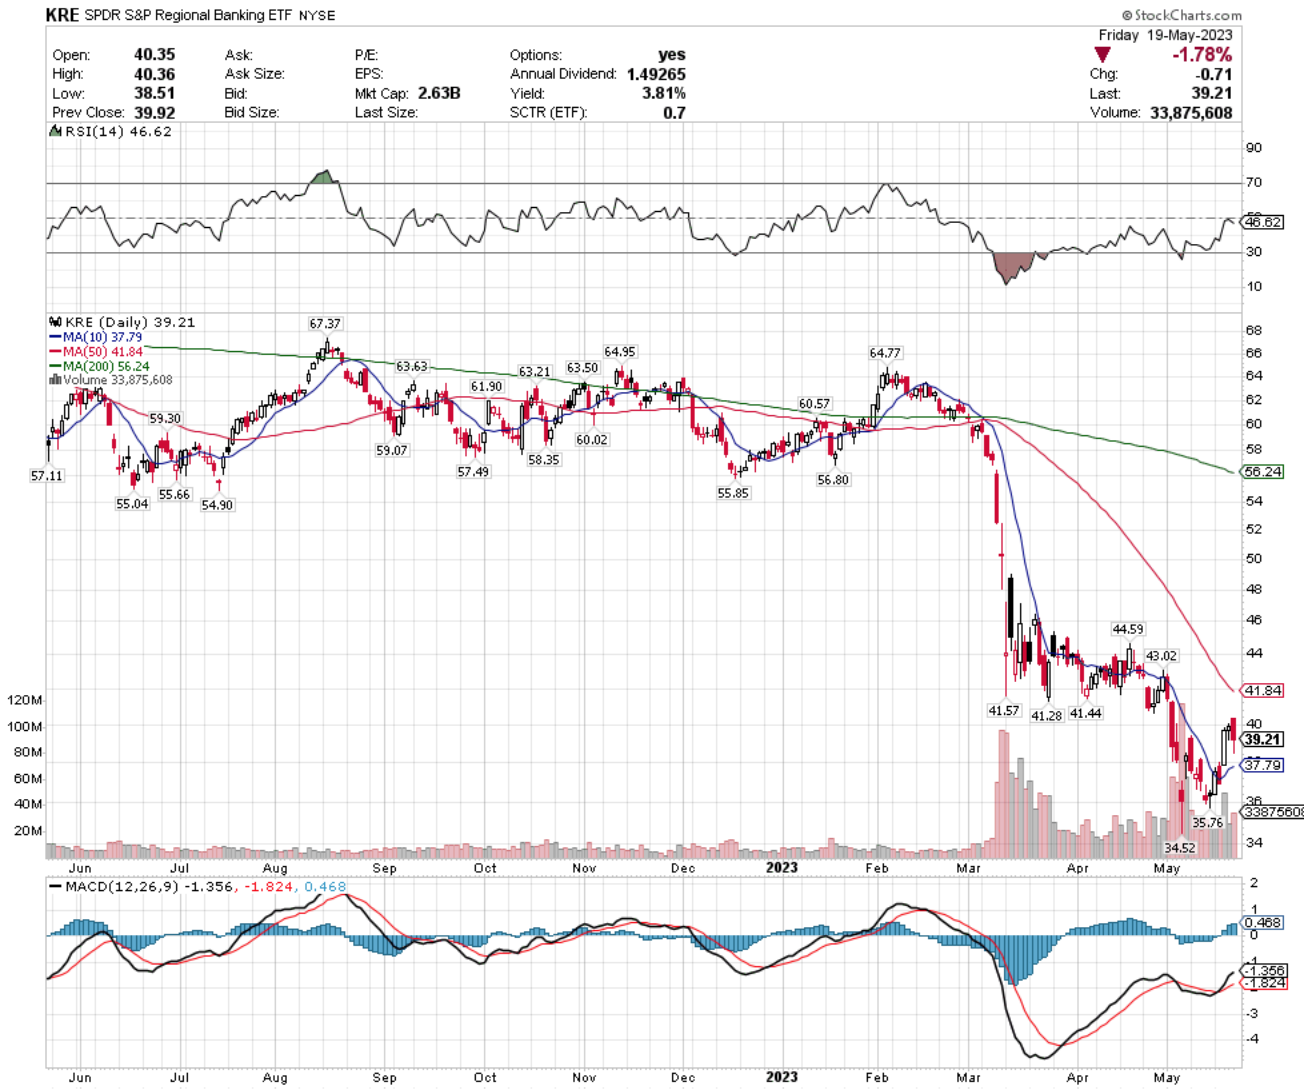Click the Options value yes
The image size is (1306, 1092).
click(x=672, y=55)
